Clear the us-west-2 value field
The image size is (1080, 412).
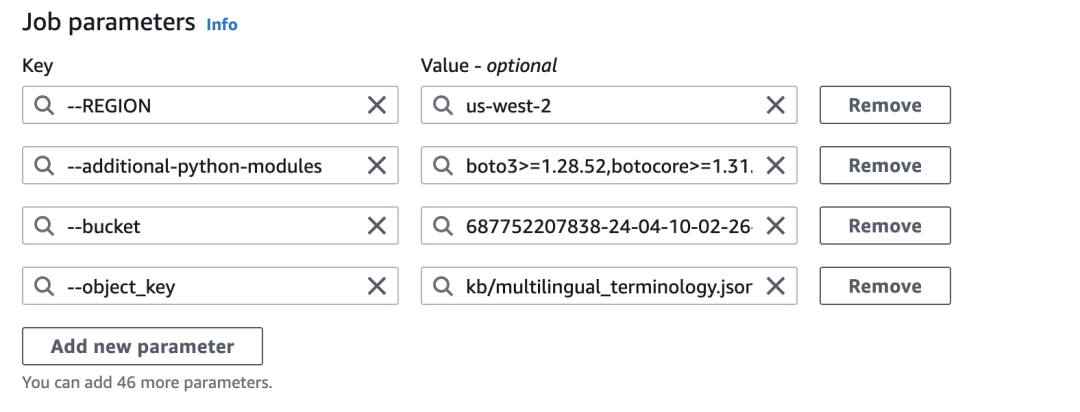coord(775,106)
